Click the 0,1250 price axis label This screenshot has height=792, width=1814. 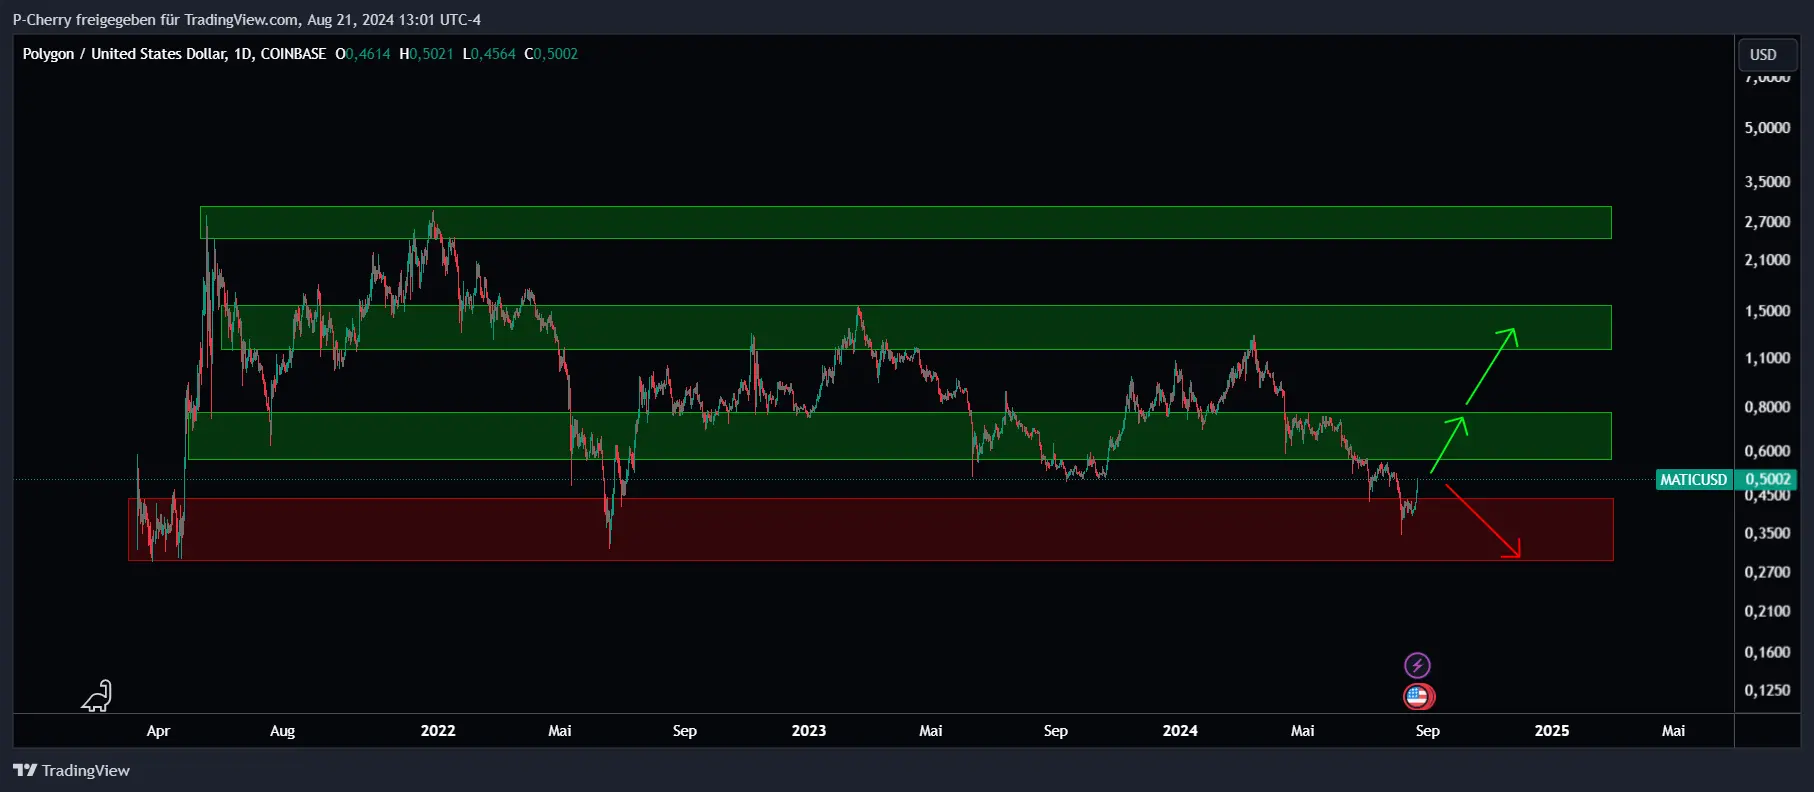tap(1767, 690)
